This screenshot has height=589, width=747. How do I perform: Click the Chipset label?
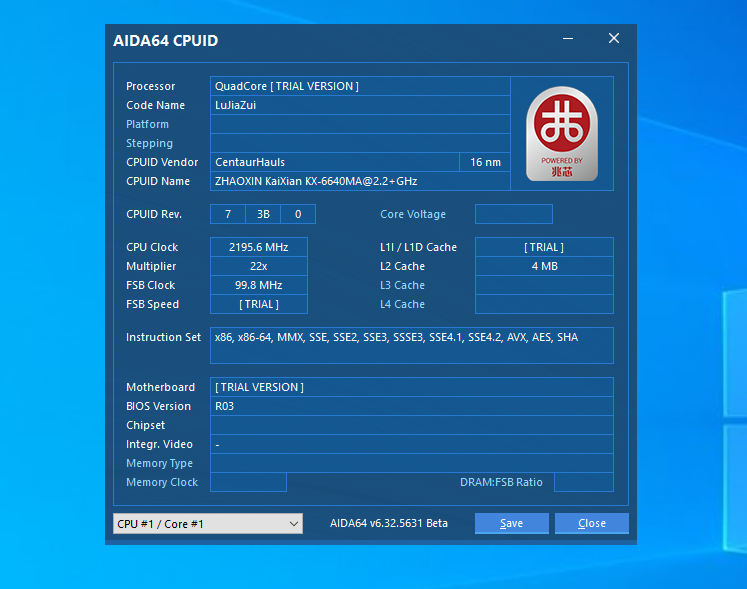145,425
